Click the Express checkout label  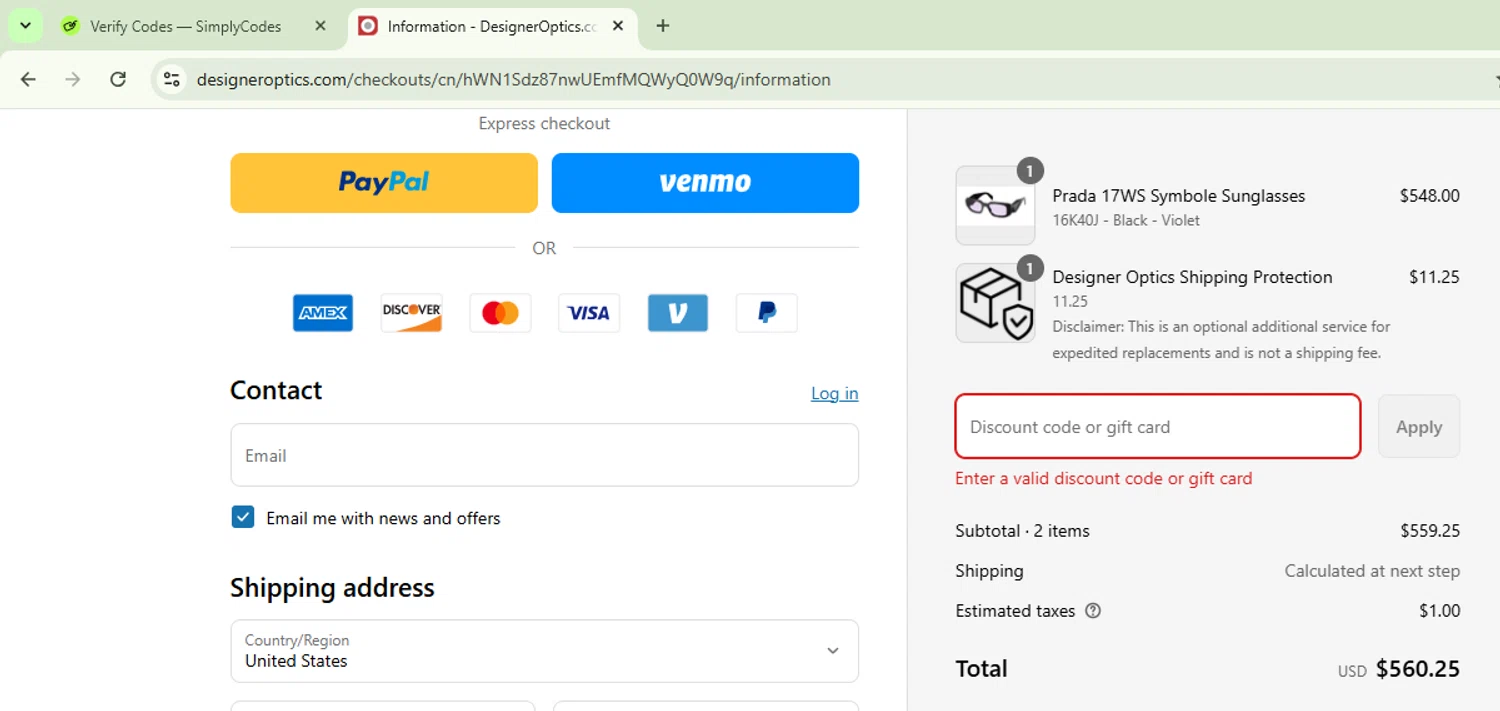coord(544,123)
